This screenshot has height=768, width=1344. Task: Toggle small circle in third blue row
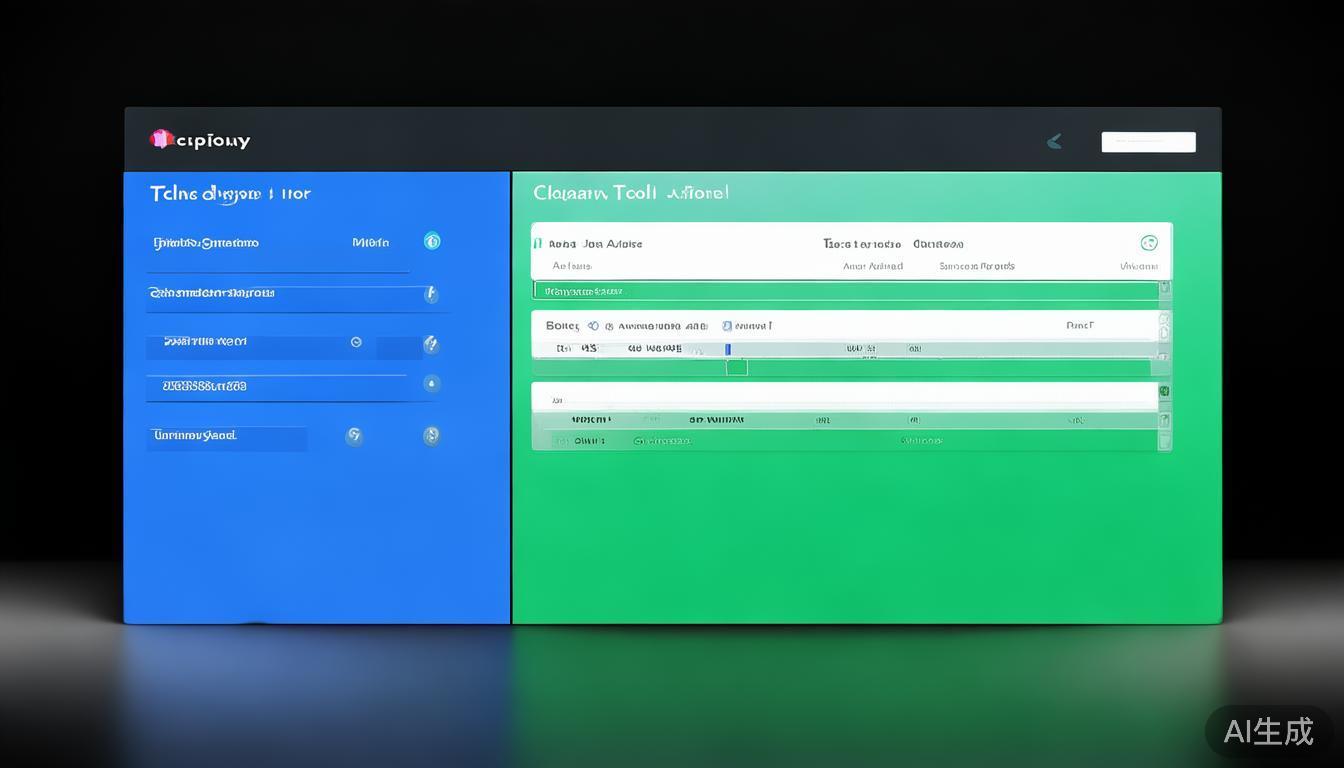point(356,342)
